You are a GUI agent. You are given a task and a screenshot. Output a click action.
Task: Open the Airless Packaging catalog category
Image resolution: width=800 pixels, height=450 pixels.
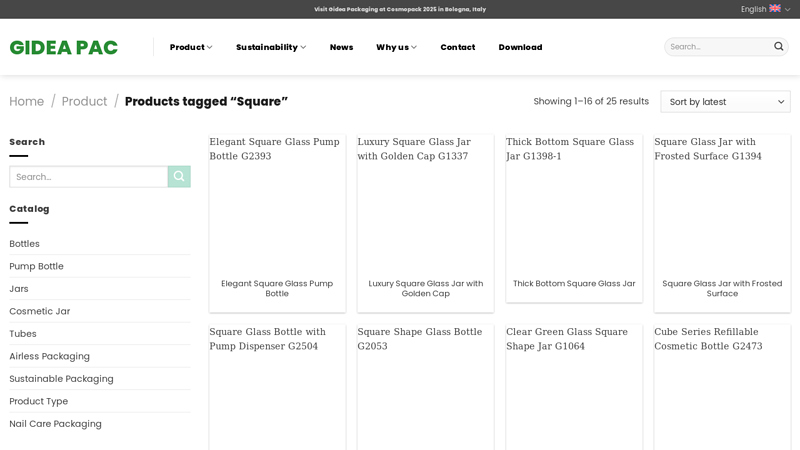tap(49, 356)
